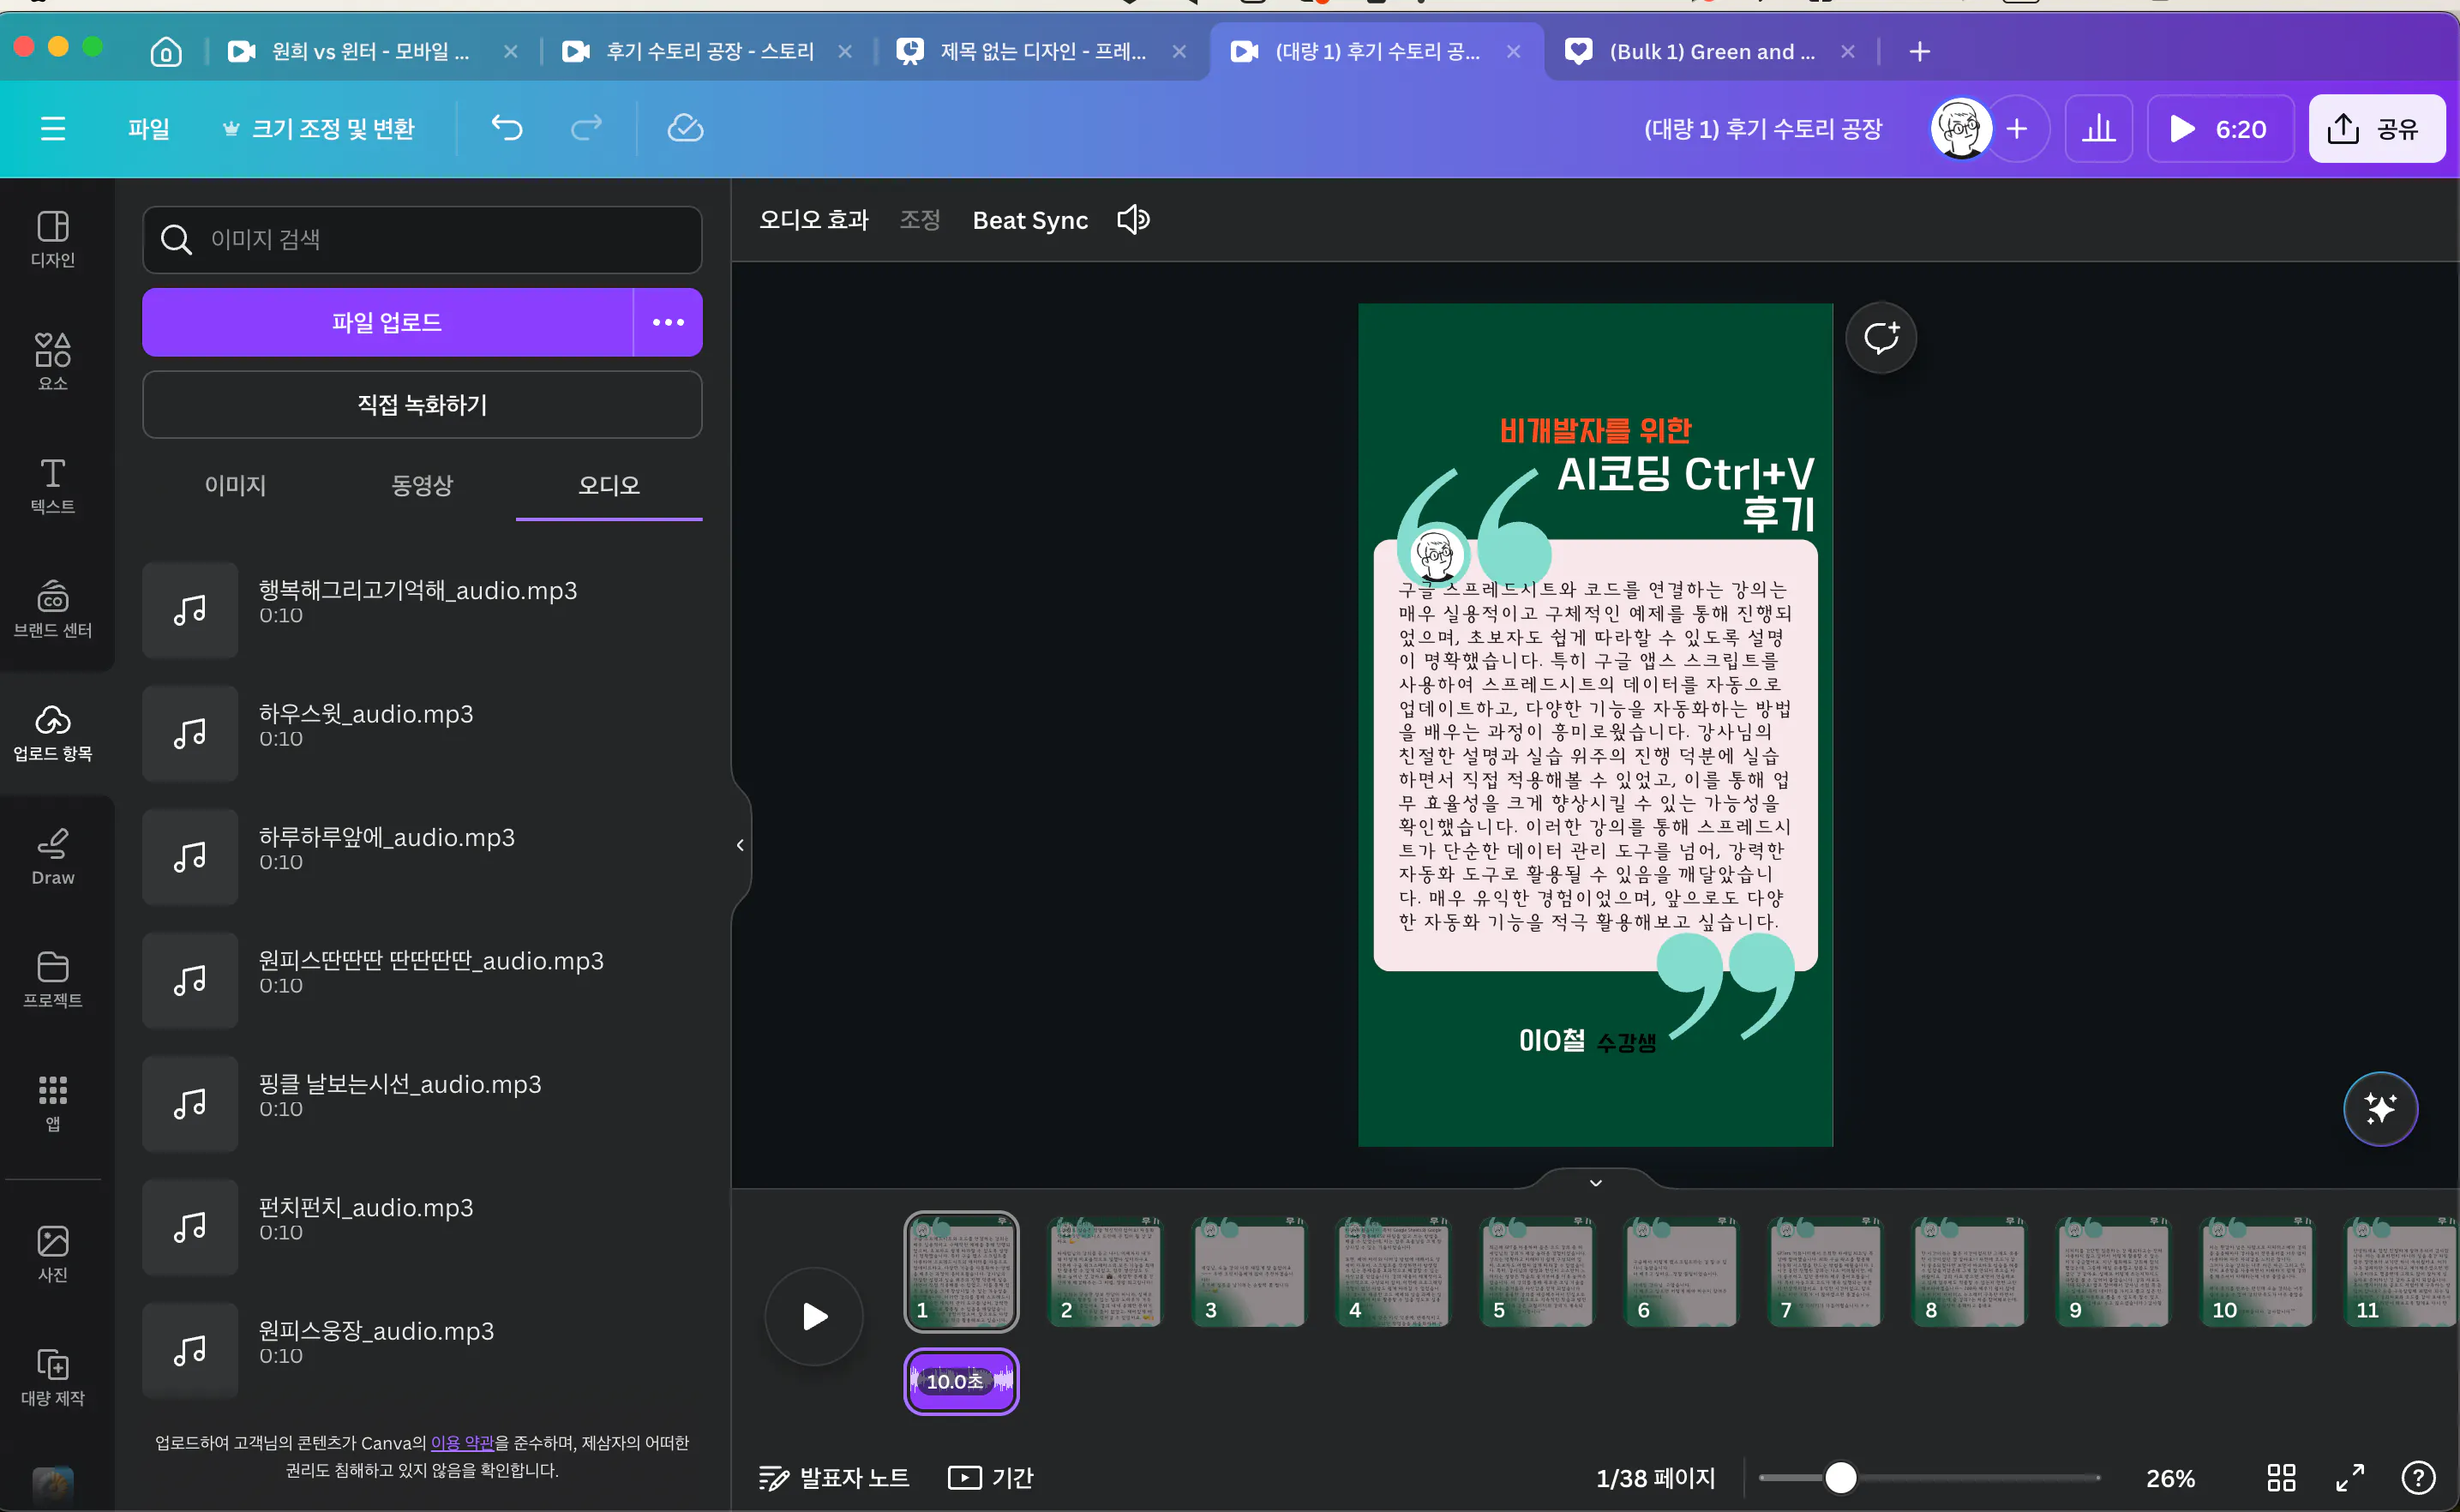The image size is (2460, 1512).
Task: Switch to the 동영상 (Video) tab
Action: (x=422, y=485)
